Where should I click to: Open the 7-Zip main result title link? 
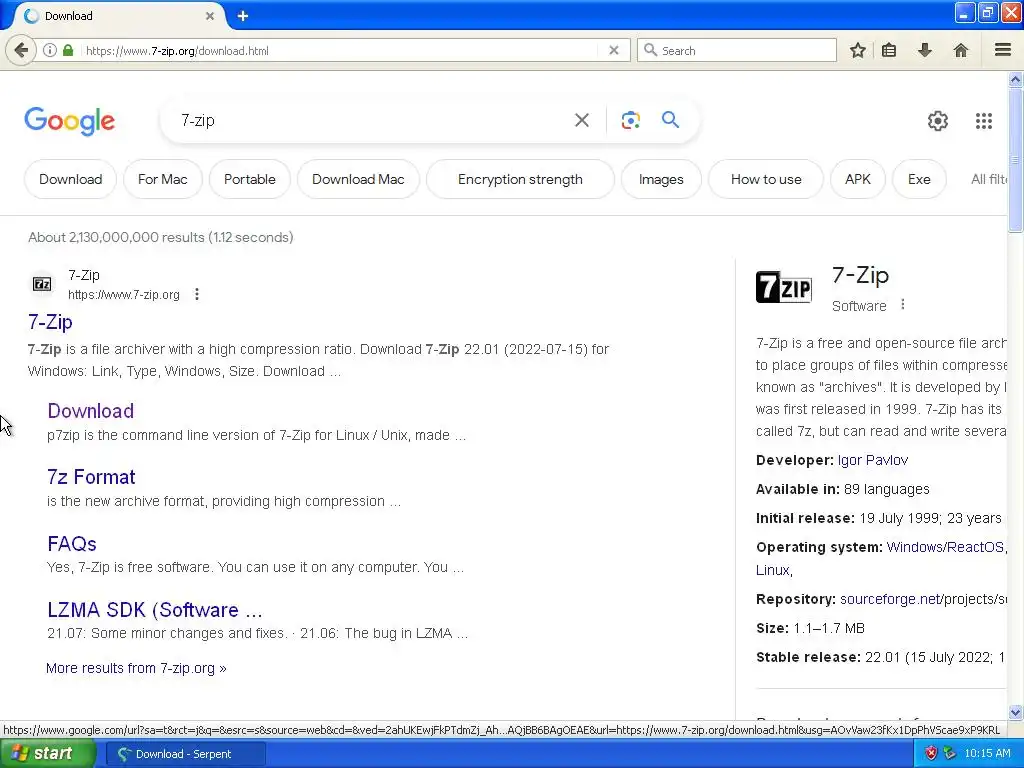[x=50, y=322]
